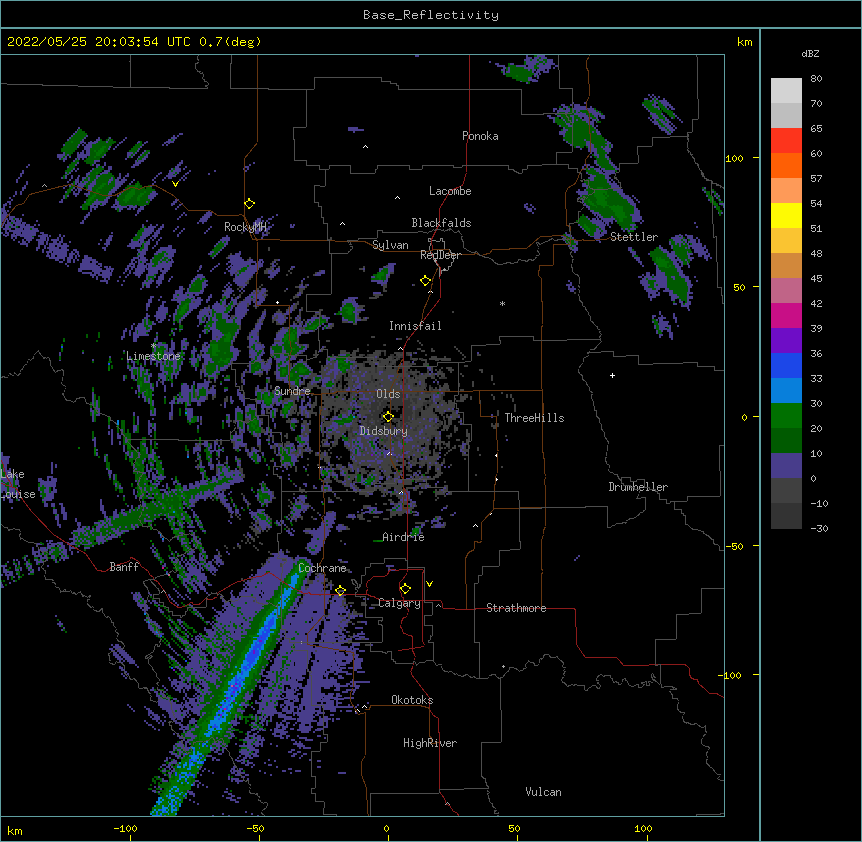Screen dimensions: 862x842
Task: Select the Lacombe label on the map
Action: pyautogui.click(x=450, y=191)
